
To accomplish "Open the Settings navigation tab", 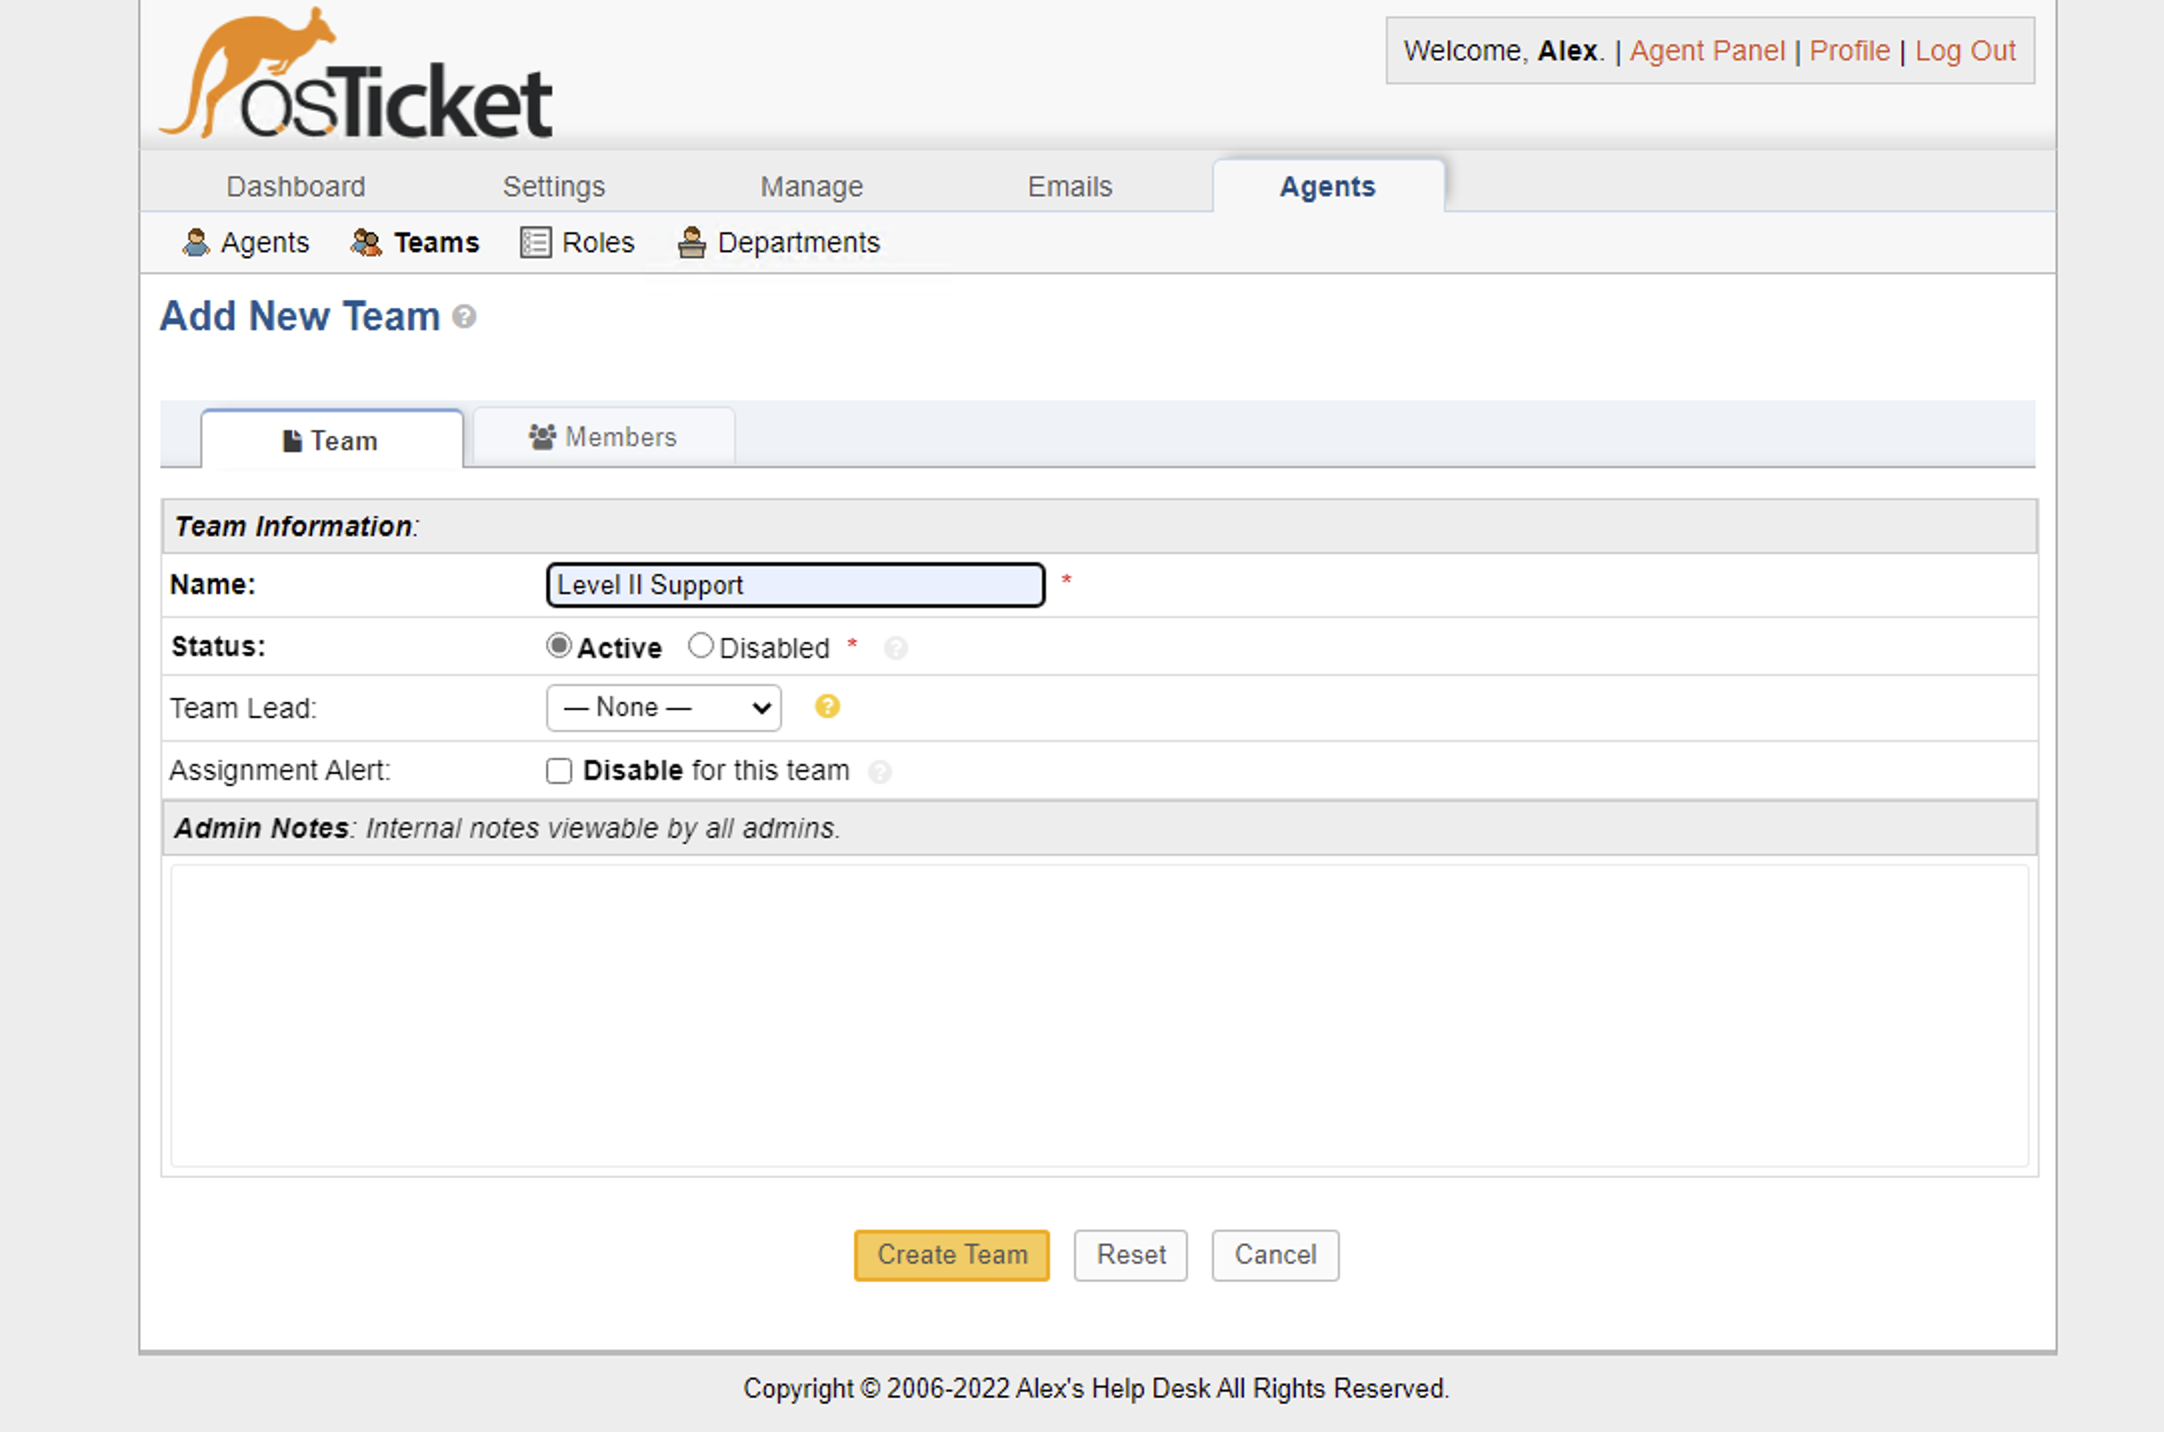I will click(554, 186).
